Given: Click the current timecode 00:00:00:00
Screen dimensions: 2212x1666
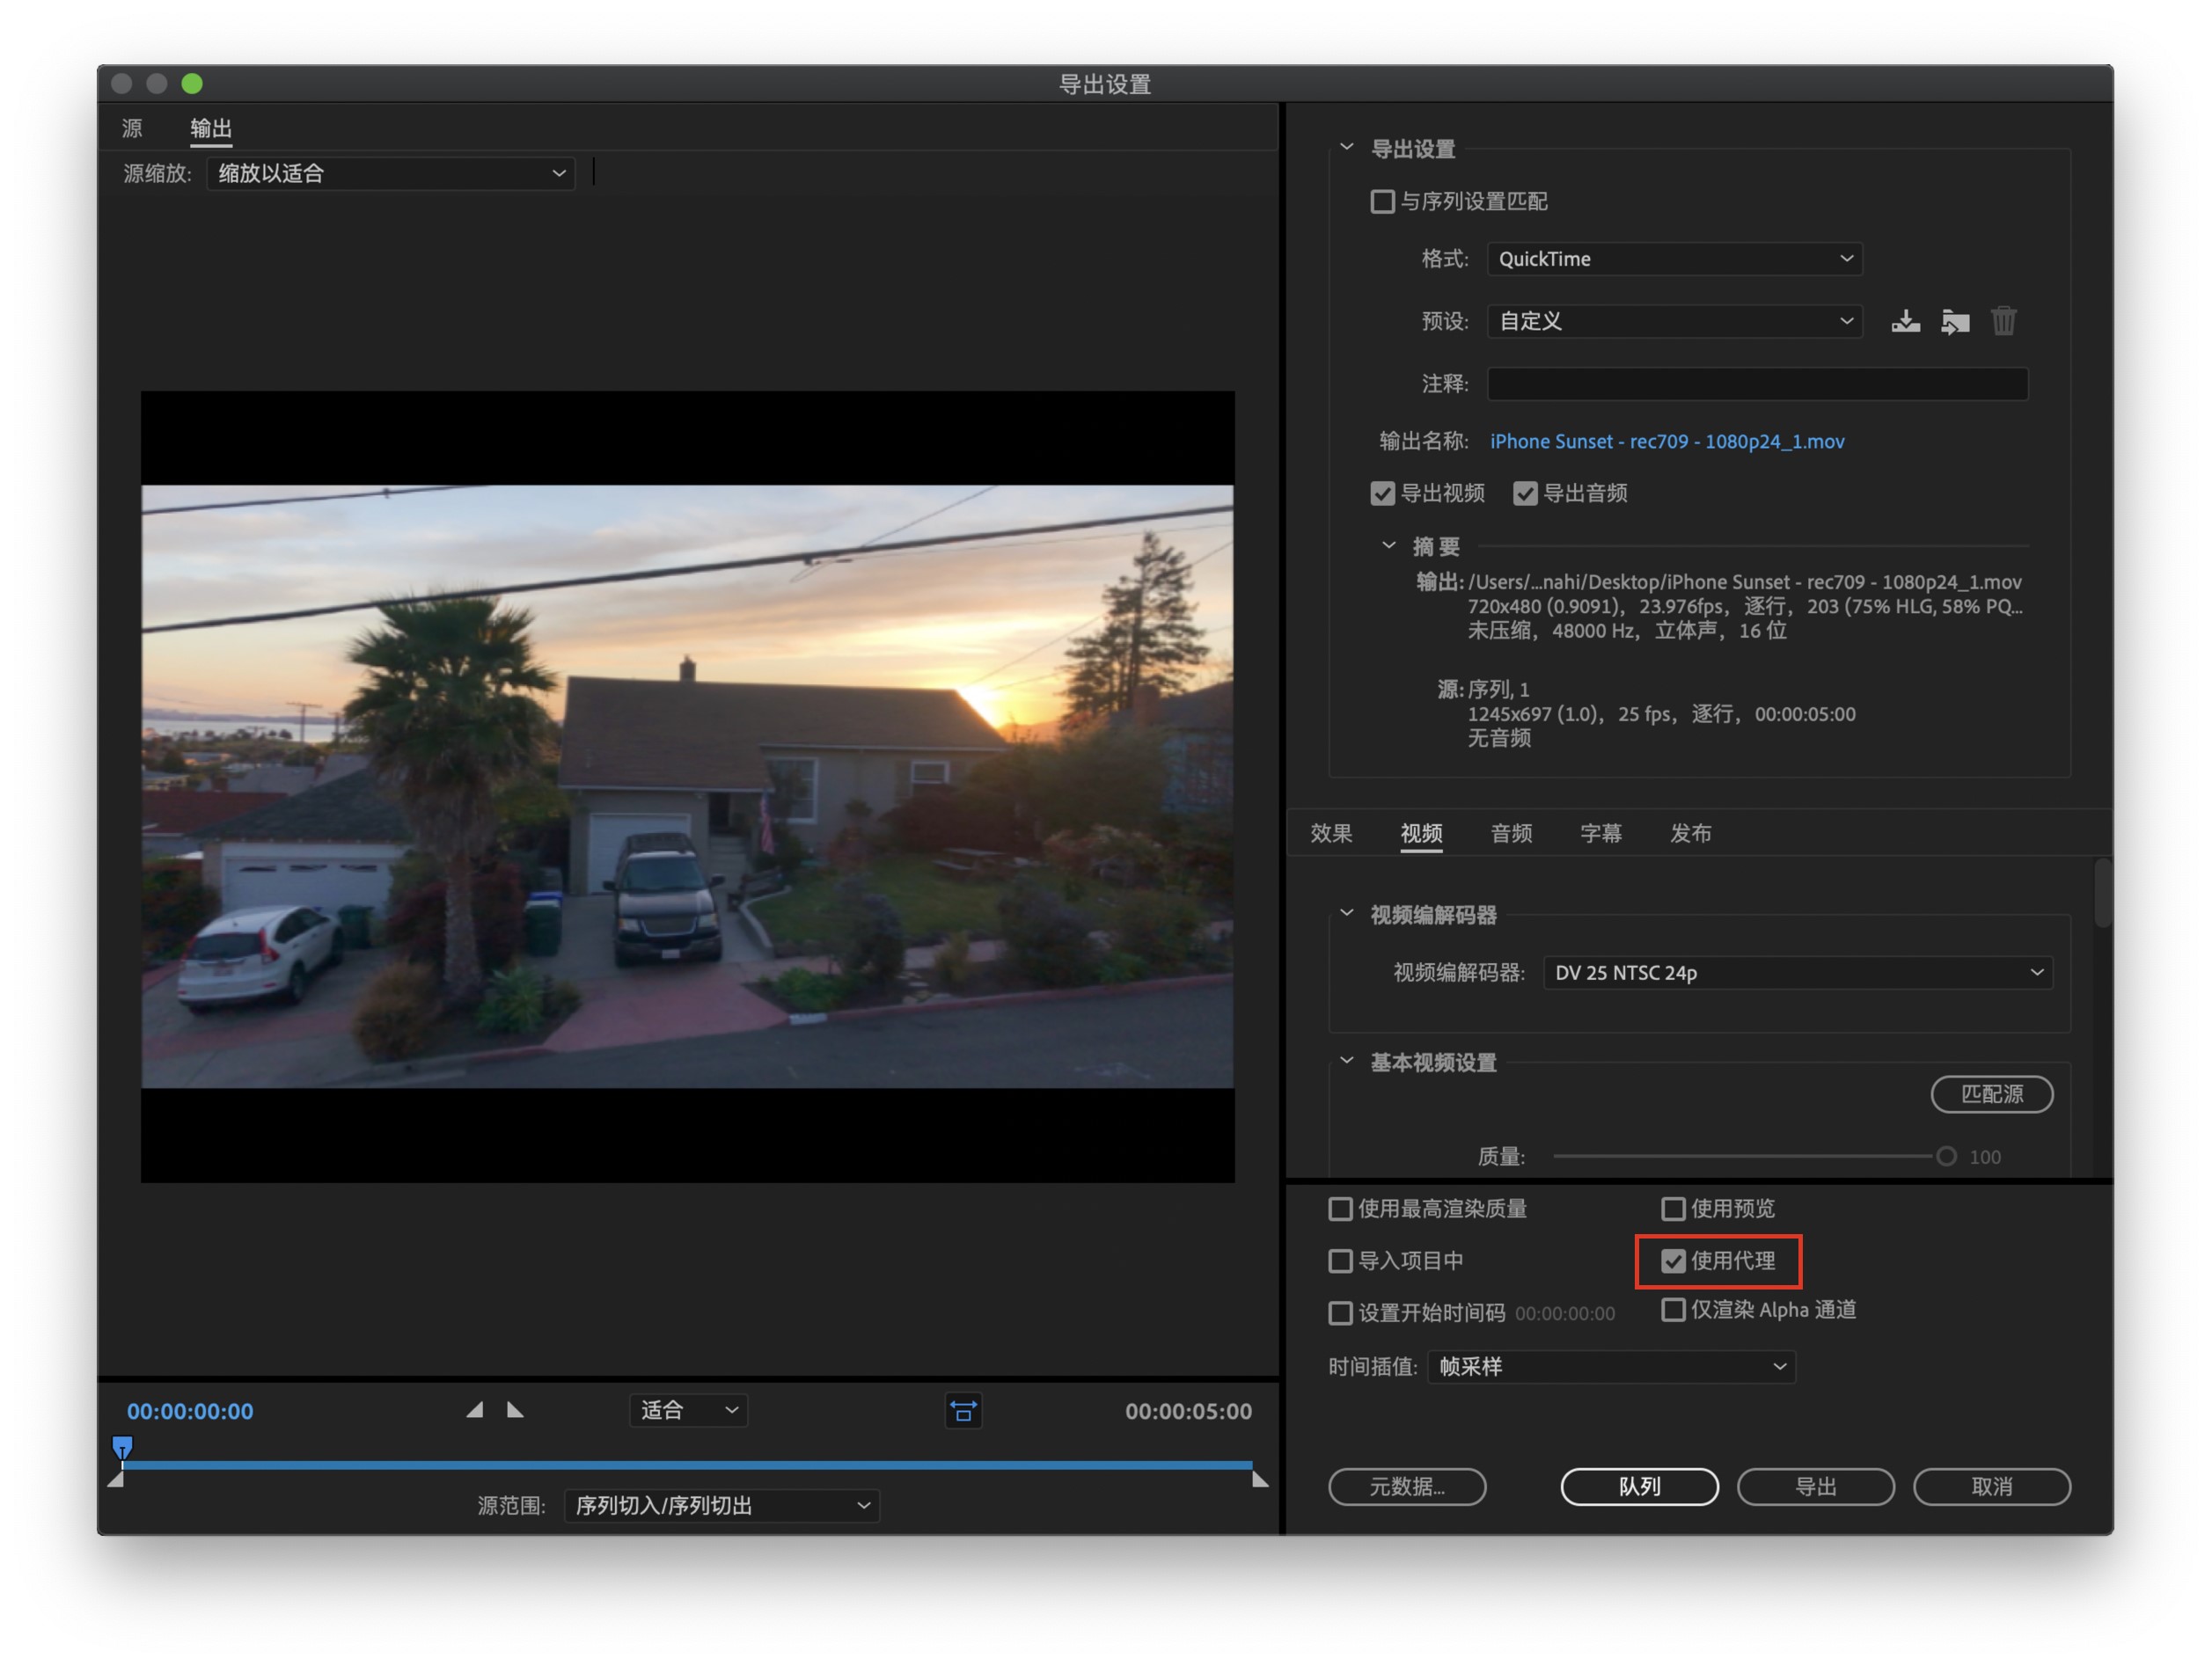Looking at the screenshot, I should tap(190, 1411).
